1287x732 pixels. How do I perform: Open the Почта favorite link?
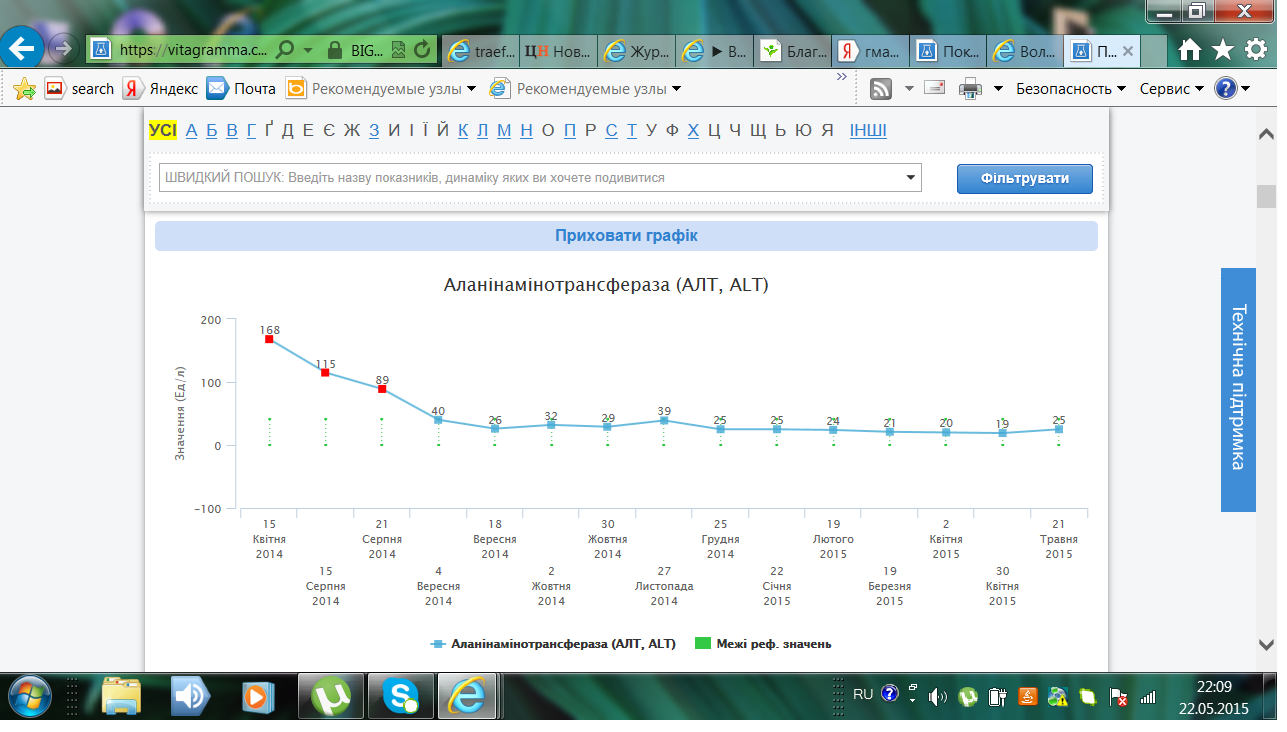(x=242, y=89)
